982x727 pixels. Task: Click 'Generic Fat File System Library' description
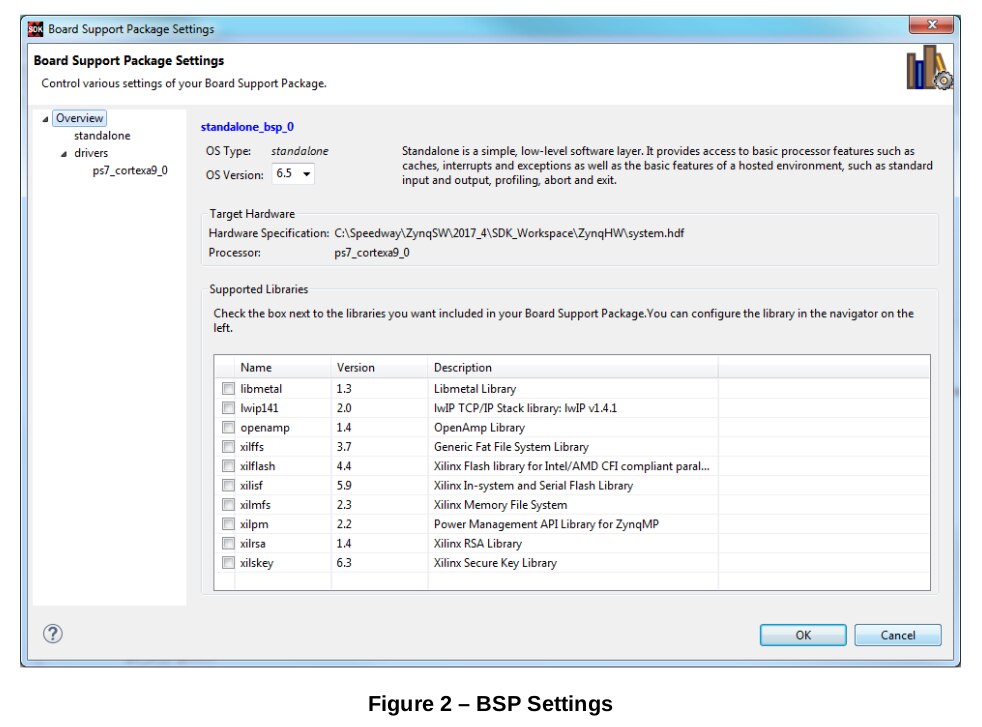(511, 447)
